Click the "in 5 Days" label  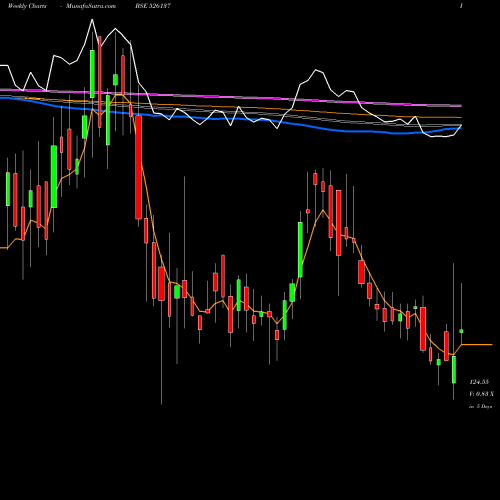[x=480, y=406]
